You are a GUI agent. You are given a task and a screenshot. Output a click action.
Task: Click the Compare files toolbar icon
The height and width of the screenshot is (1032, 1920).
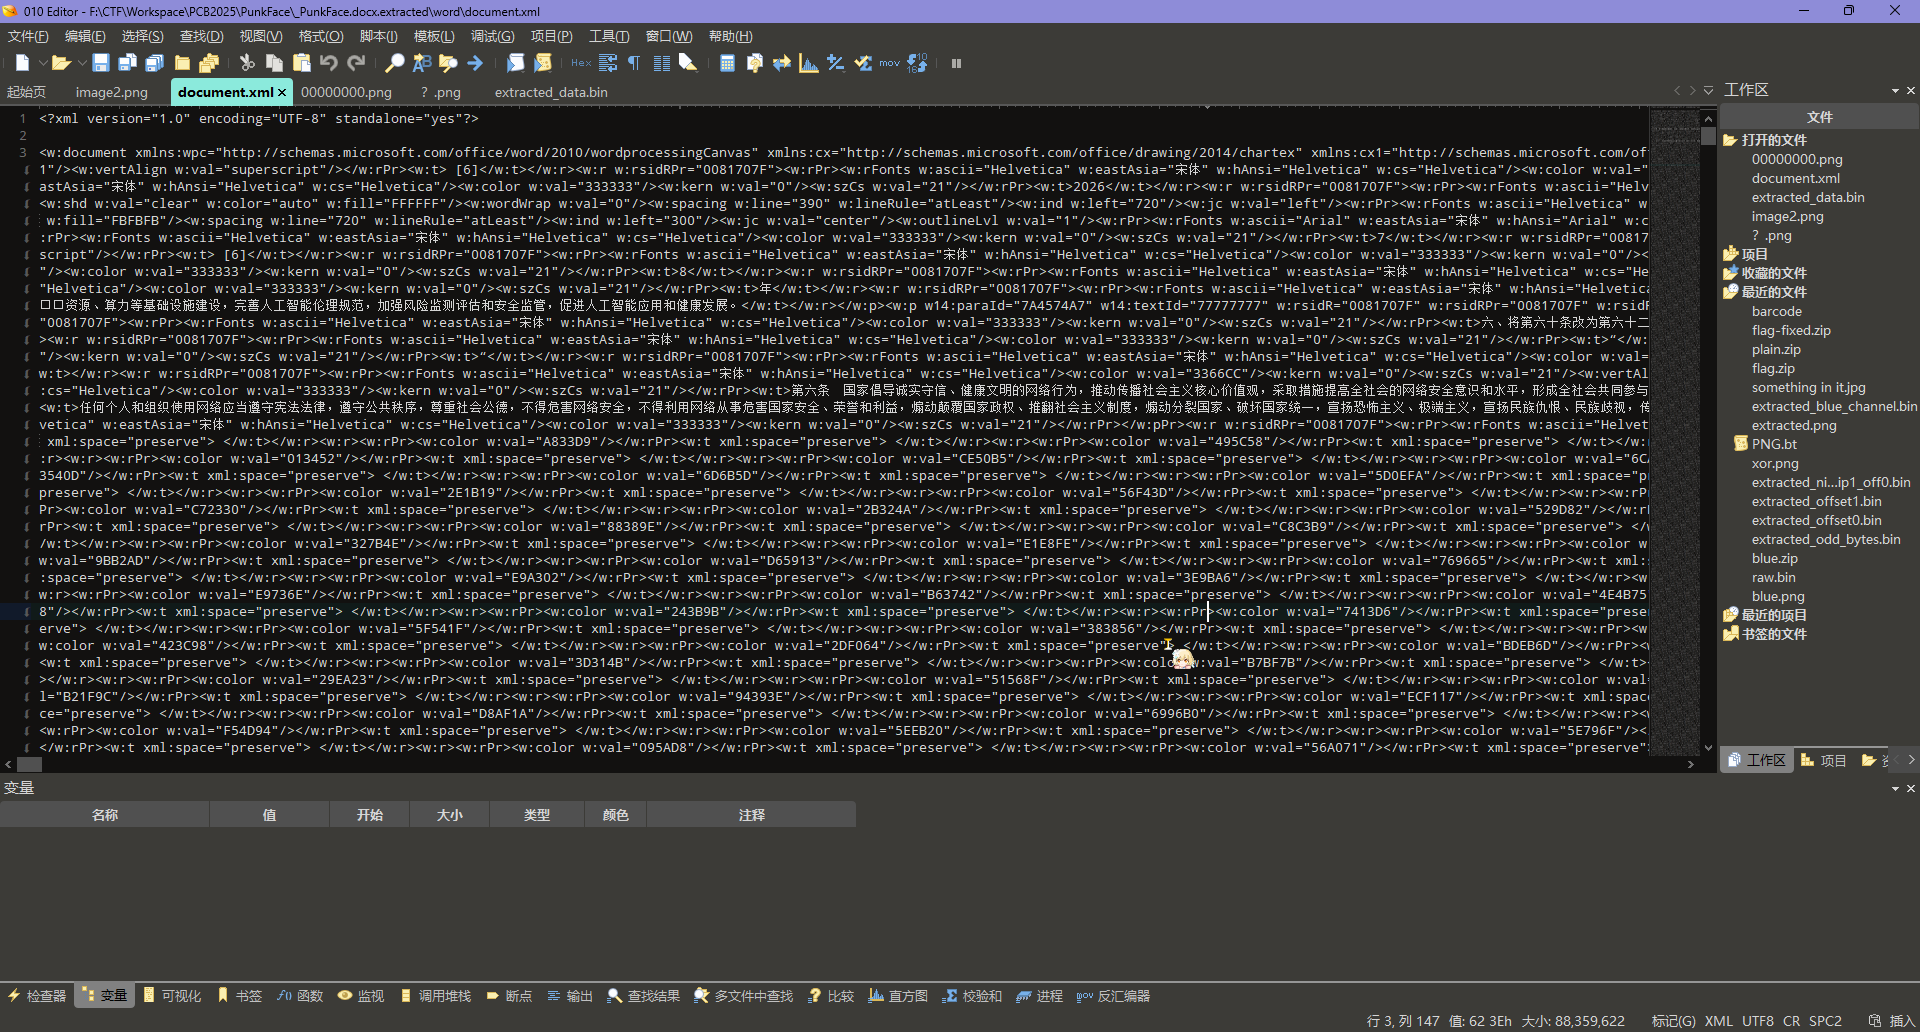(x=781, y=63)
